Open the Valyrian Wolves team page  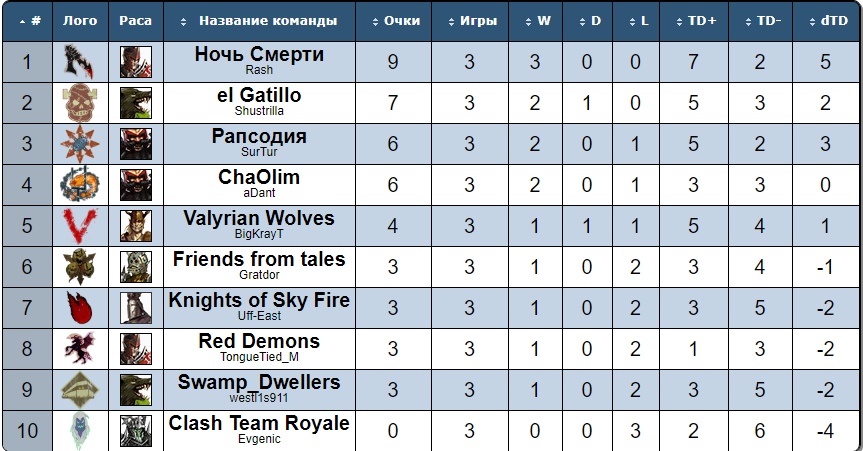(x=259, y=218)
